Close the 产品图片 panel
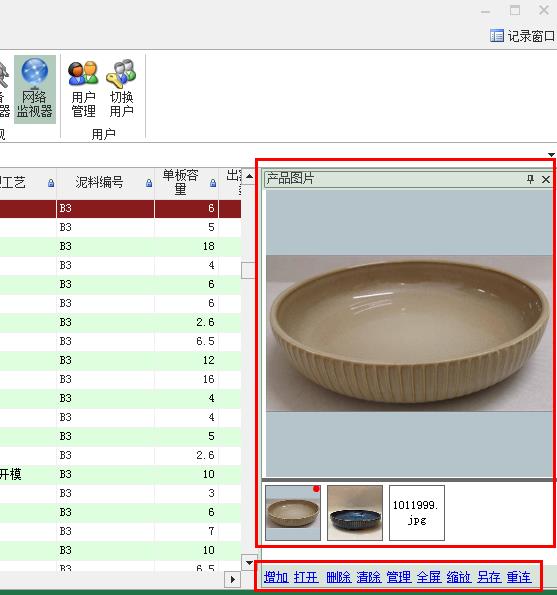557x595 pixels. 546,179
